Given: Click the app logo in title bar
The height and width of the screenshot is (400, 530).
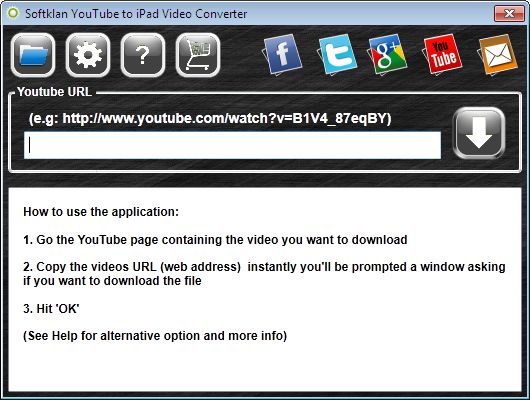Looking at the screenshot, I should 14,14.
